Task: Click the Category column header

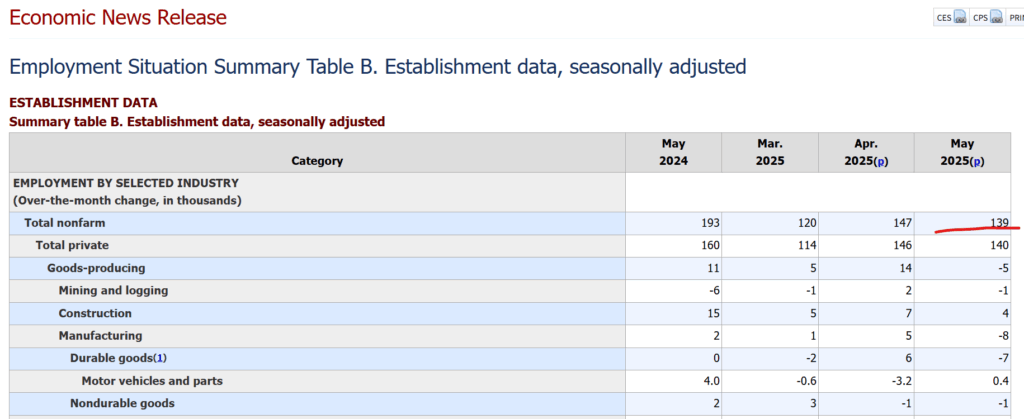Action: click(317, 161)
